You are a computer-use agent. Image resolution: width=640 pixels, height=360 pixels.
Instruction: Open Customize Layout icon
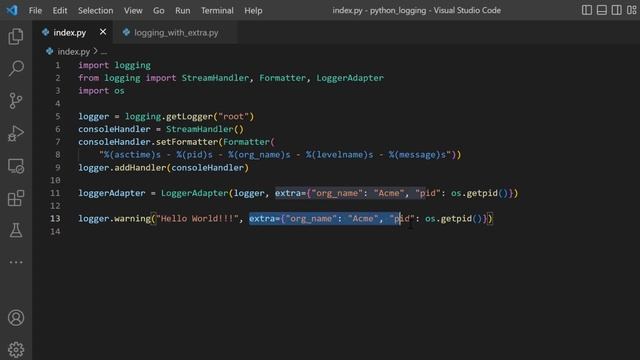631,10
